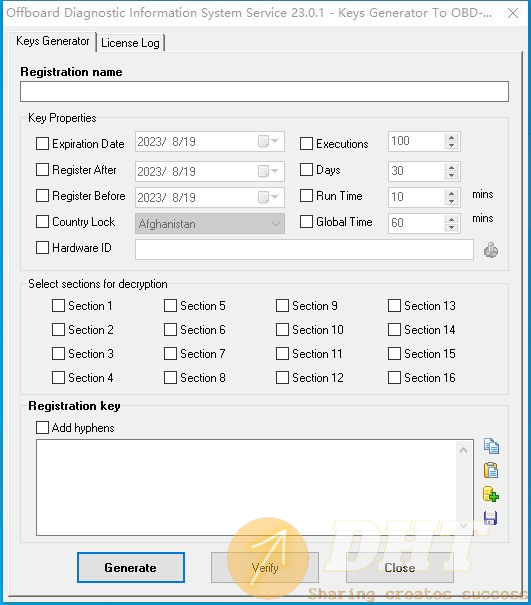
Task: Click the Verify button
Action: point(265,568)
